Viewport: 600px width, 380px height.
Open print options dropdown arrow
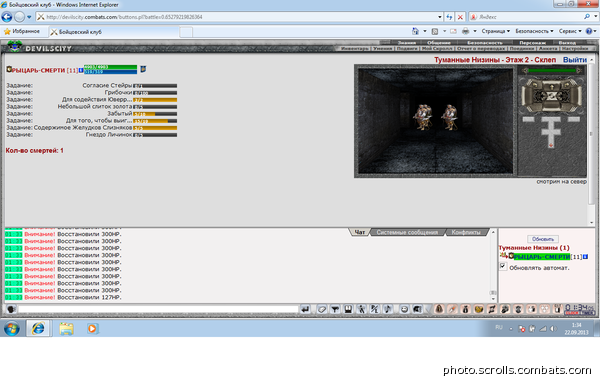[475, 31]
